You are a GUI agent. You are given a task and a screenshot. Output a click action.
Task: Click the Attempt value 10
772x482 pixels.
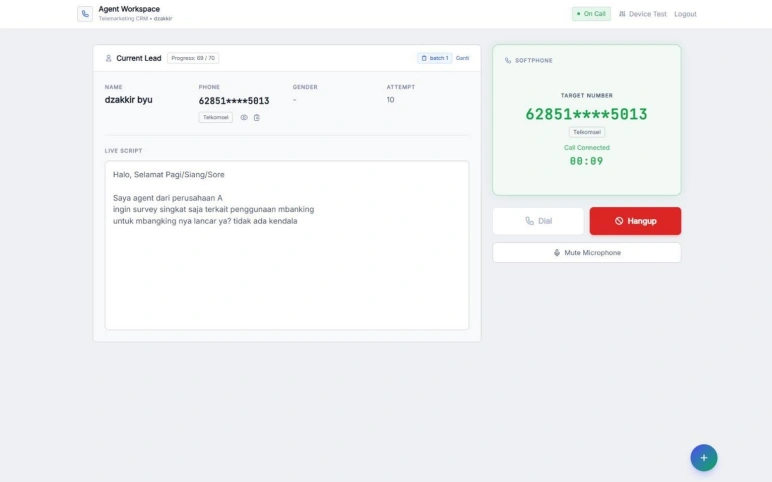coord(390,100)
